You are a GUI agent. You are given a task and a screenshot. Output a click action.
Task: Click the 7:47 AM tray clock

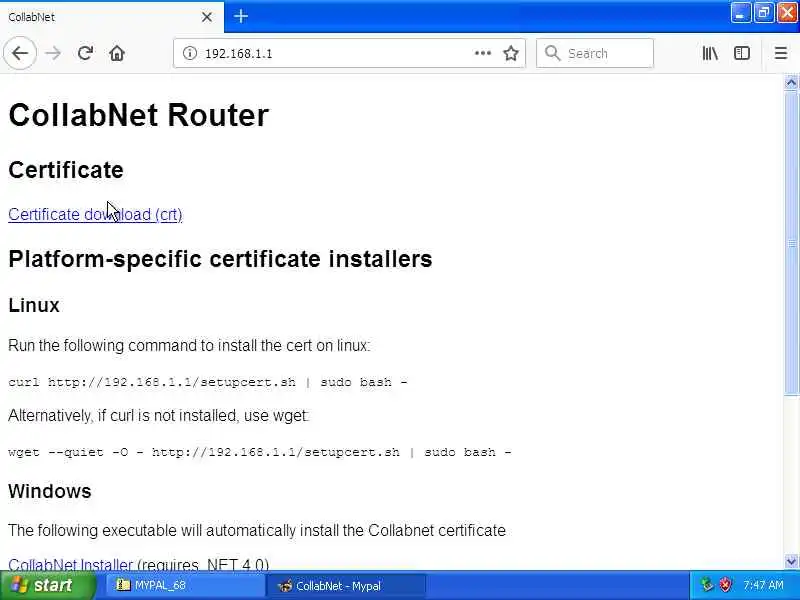point(763,585)
